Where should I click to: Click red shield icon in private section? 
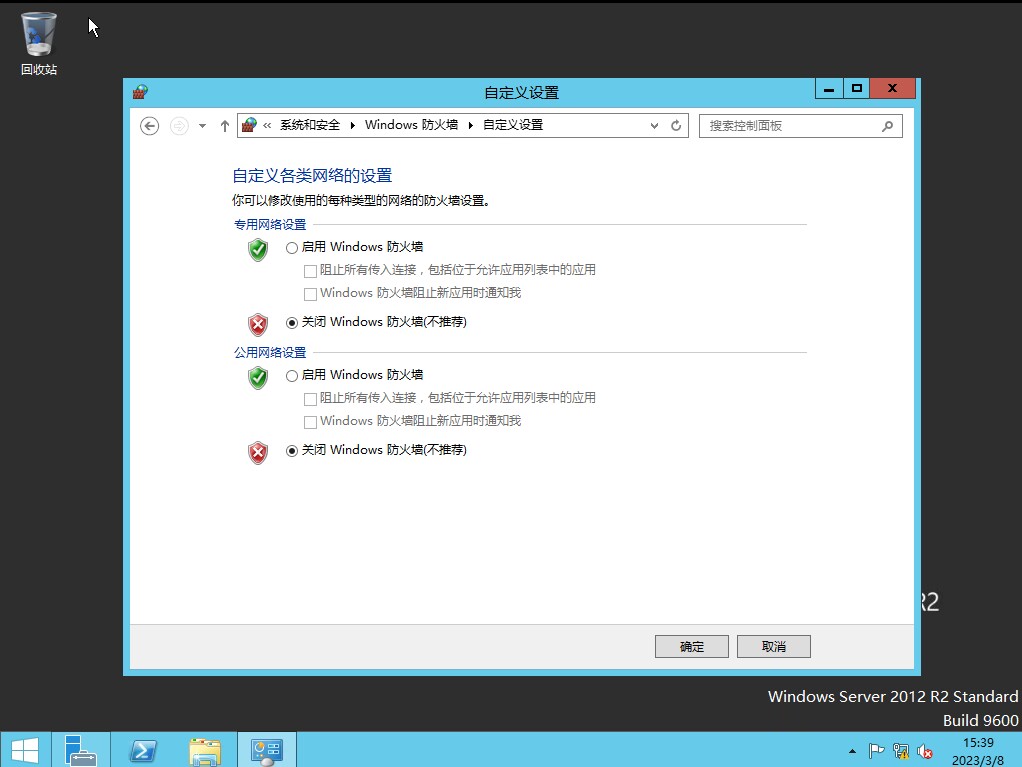[258, 324]
